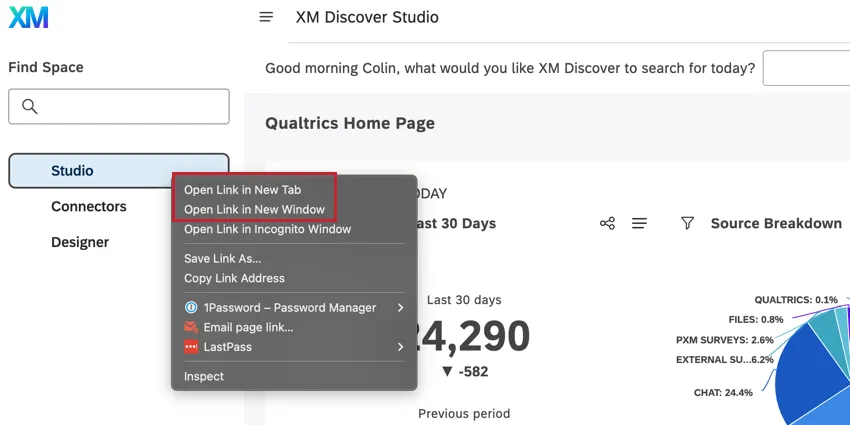Image resolution: width=850 pixels, height=425 pixels.
Task: Open the 1Password – Password Manager entry
Action: [x=294, y=308]
